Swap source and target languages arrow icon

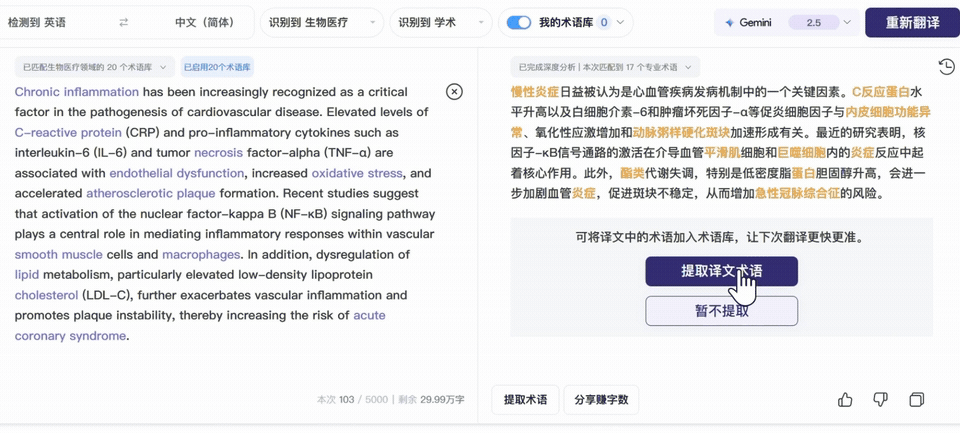(124, 23)
